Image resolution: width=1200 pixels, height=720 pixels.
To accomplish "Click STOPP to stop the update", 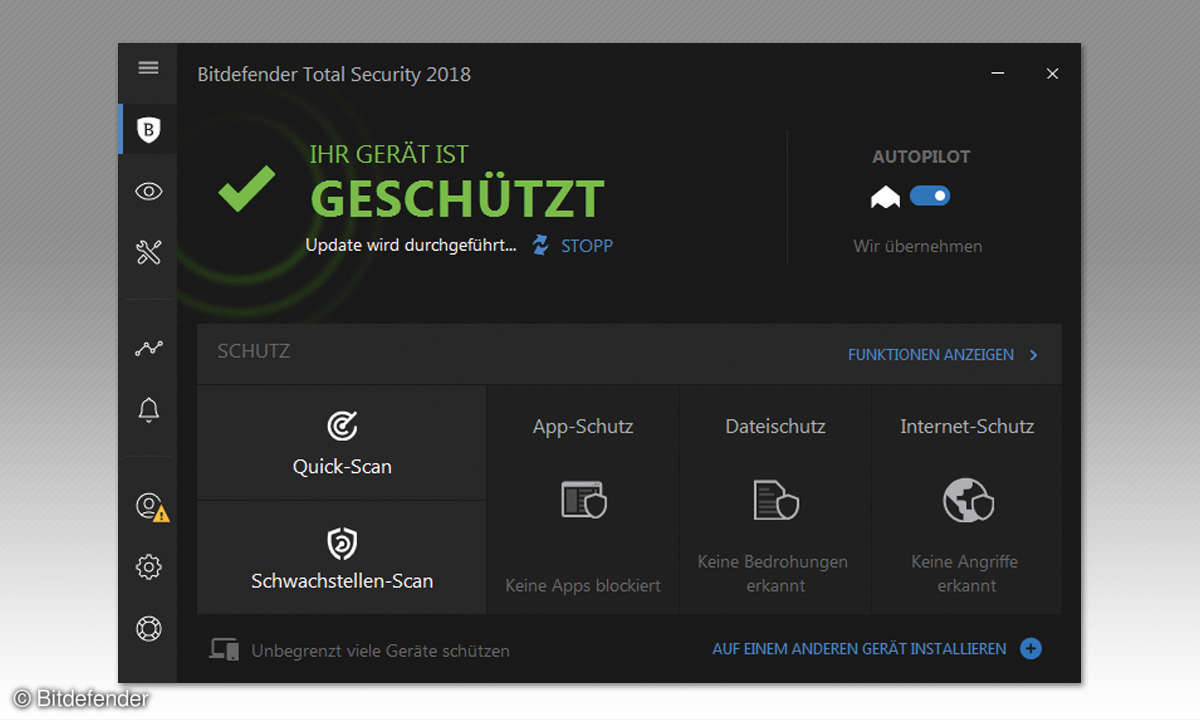I will [586, 246].
